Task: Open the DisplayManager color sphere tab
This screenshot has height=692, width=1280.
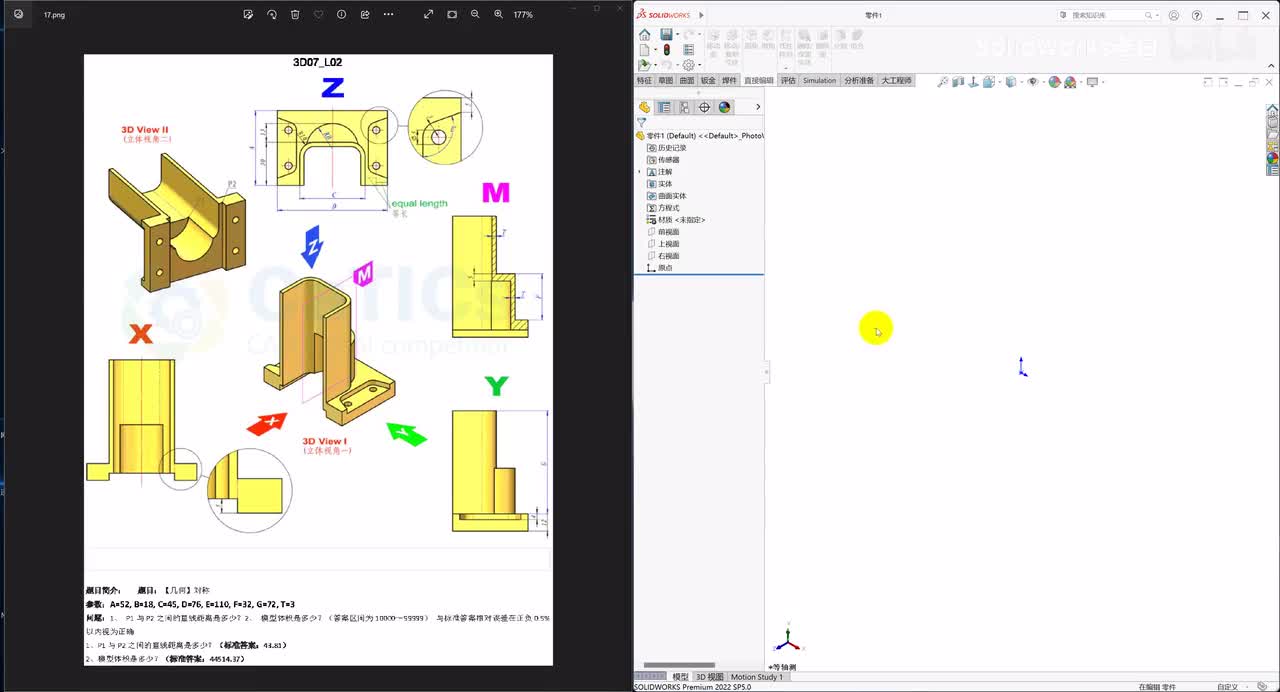Action: pos(725,107)
